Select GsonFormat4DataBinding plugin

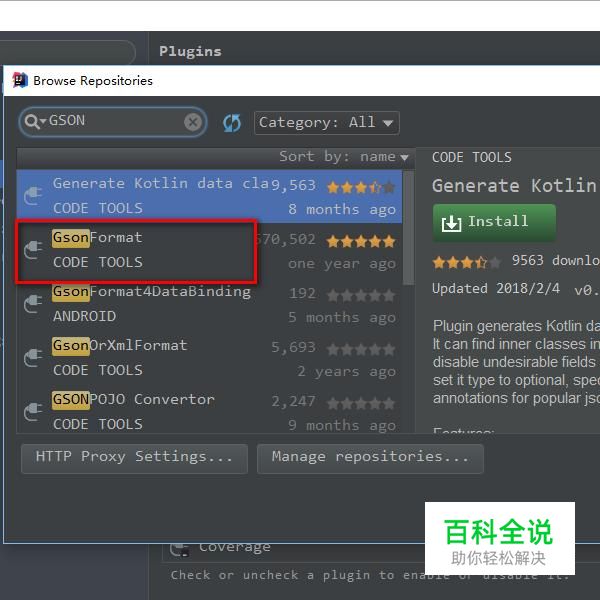pos(209,305)
